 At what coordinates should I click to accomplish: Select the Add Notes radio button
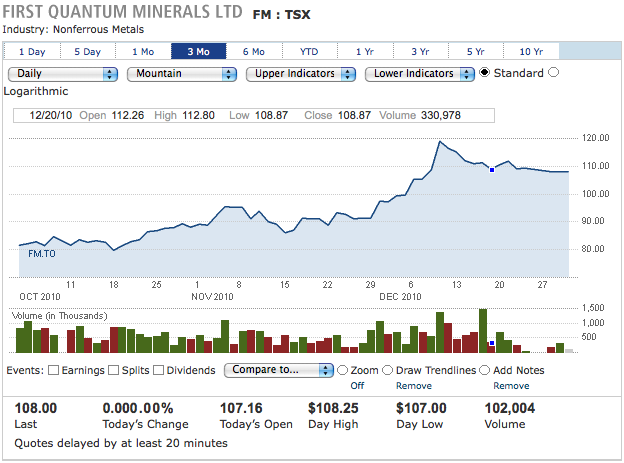click(484, 370)
